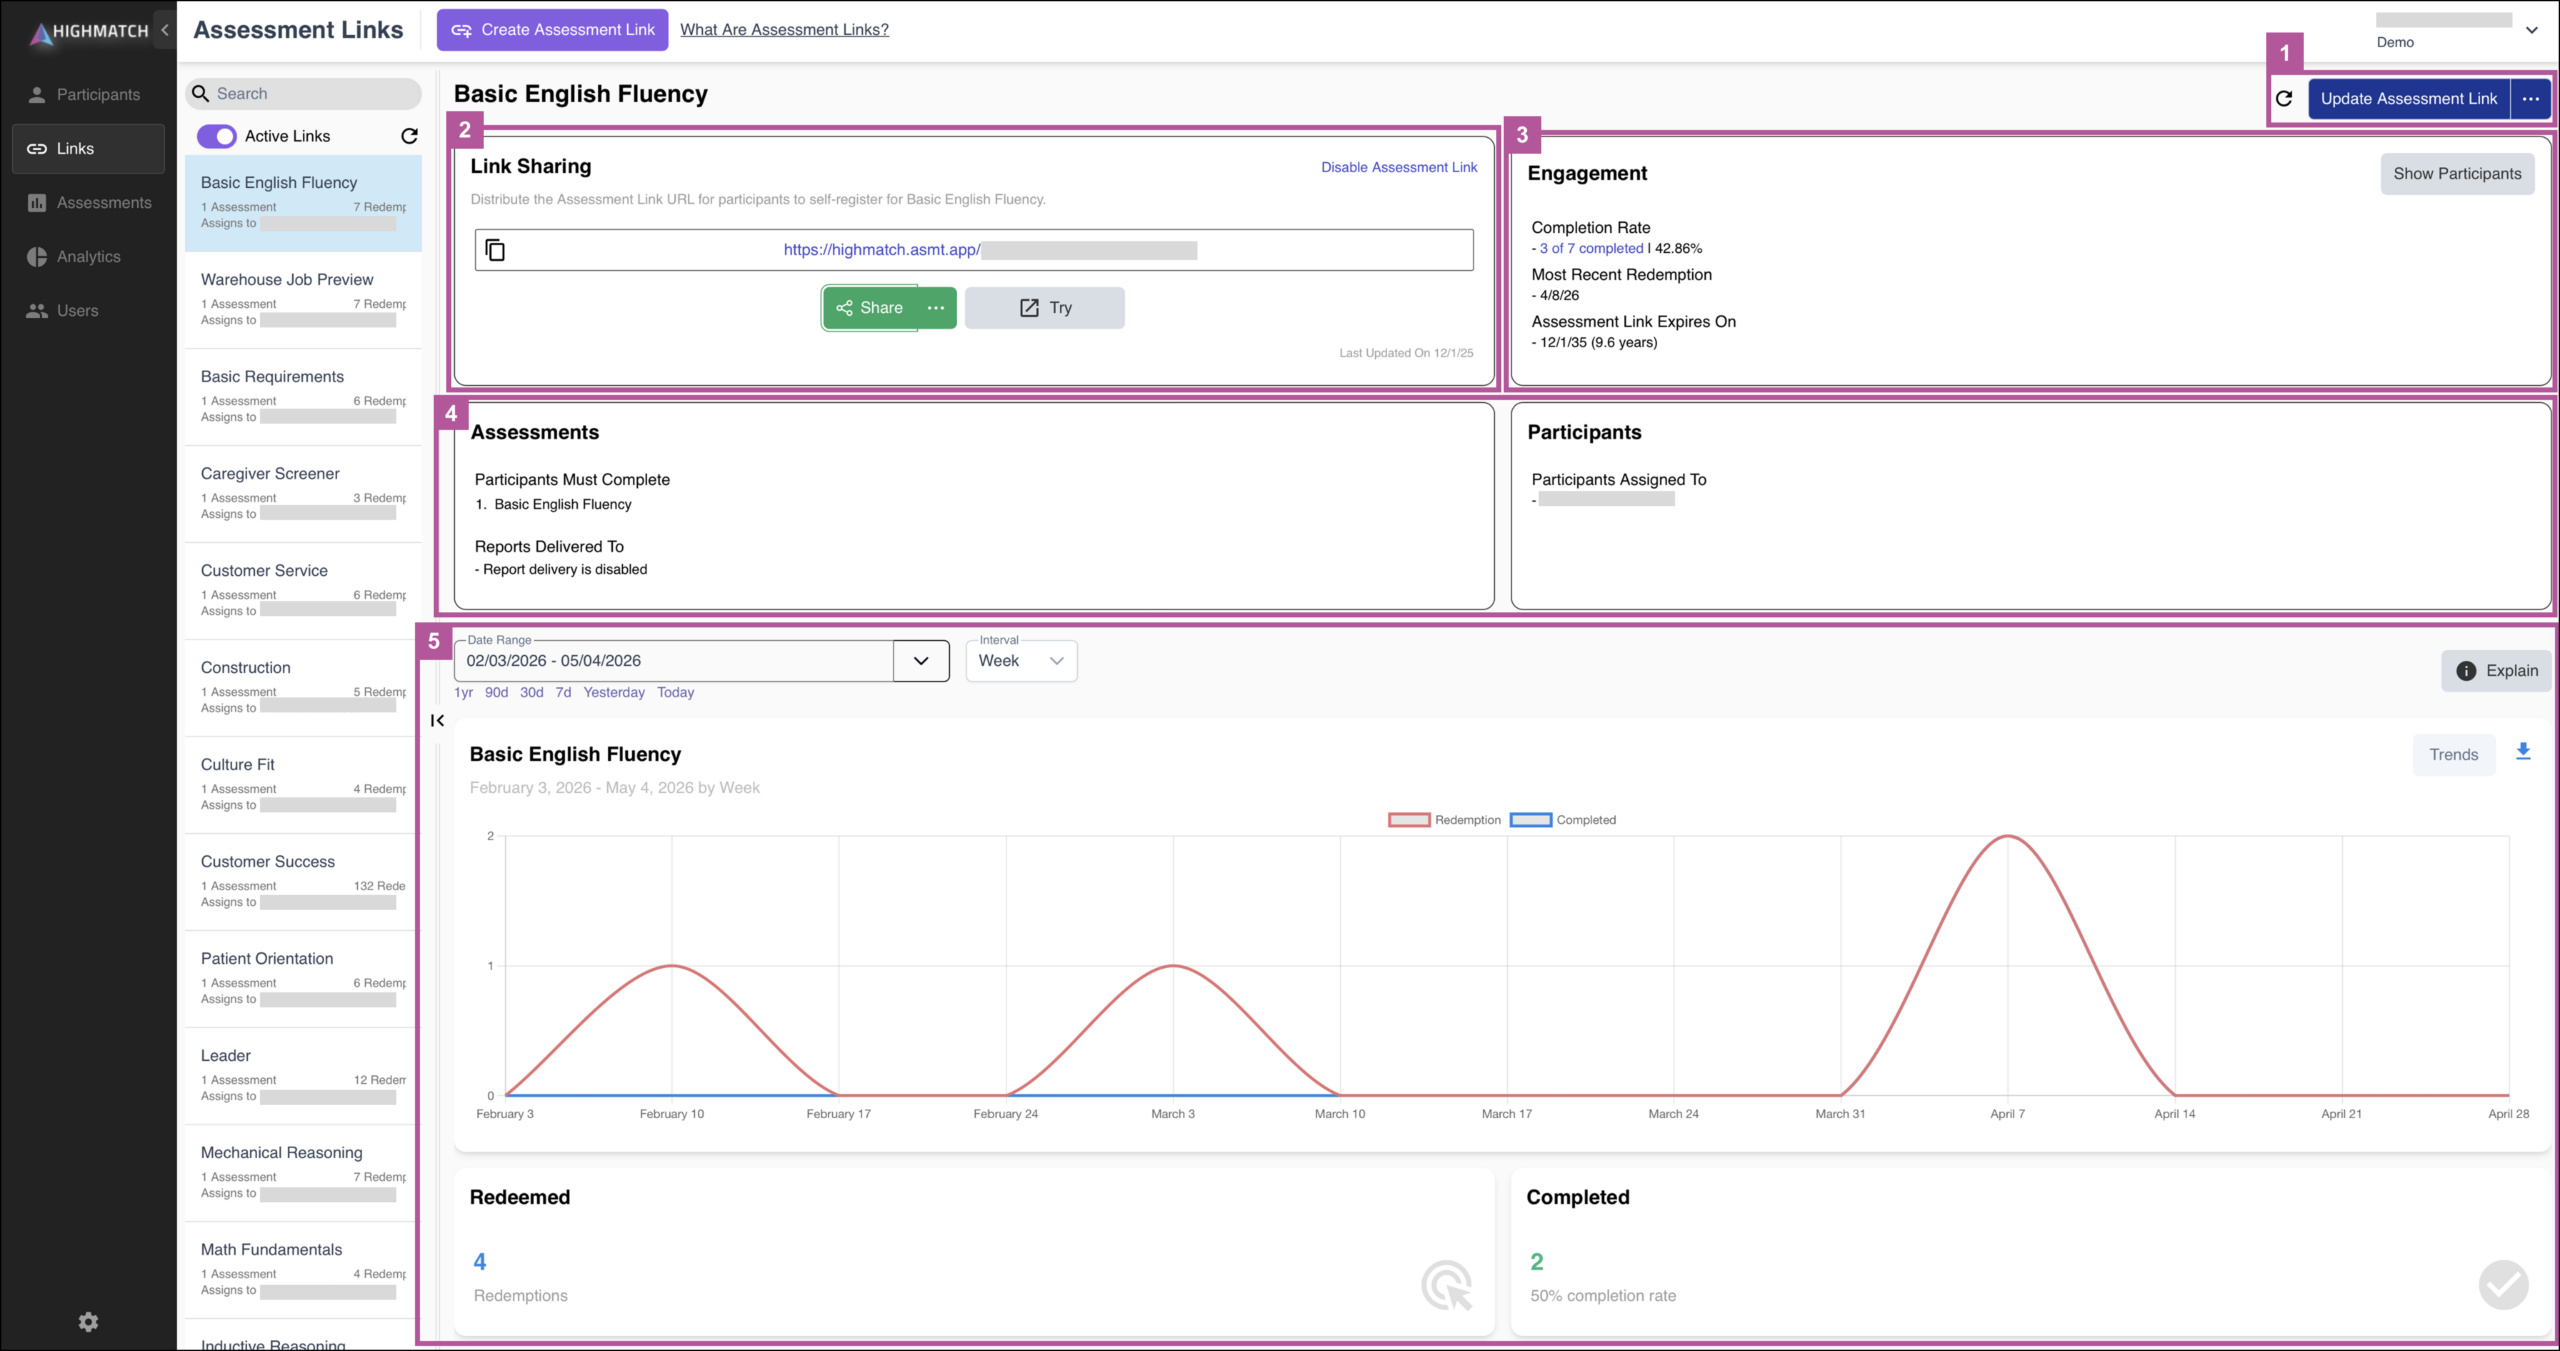Copy the assessment link URL
The width and height of the screenshot is (2560, 1351).
pyautogui.click(x=495, y=250)
